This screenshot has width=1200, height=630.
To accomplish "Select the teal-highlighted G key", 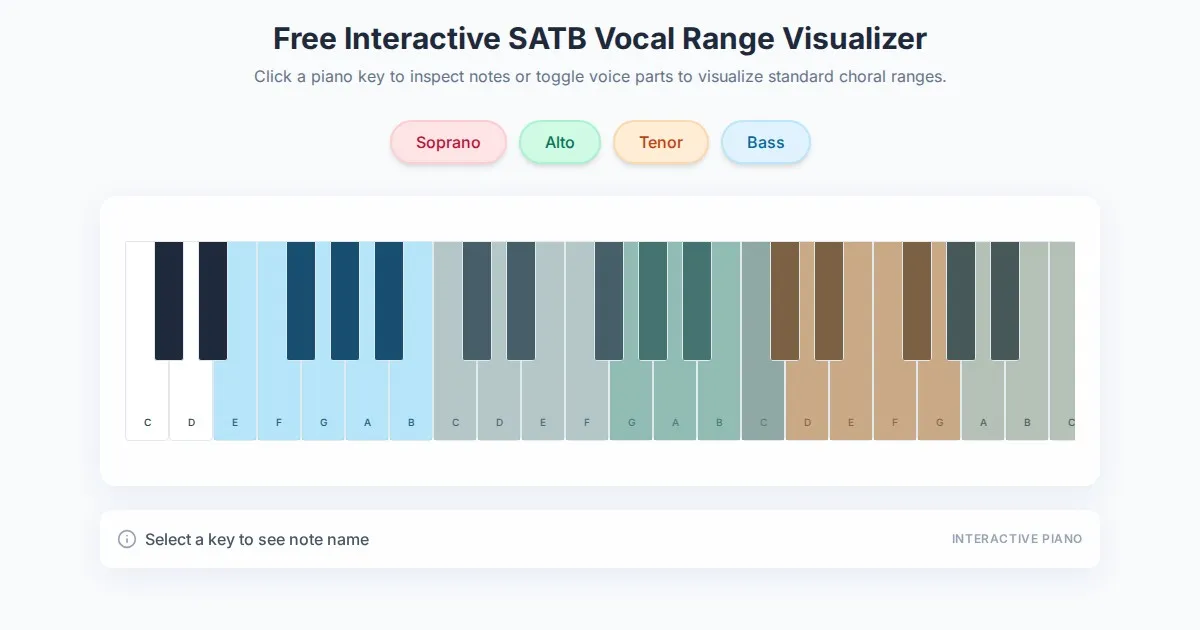I will 631,400.
